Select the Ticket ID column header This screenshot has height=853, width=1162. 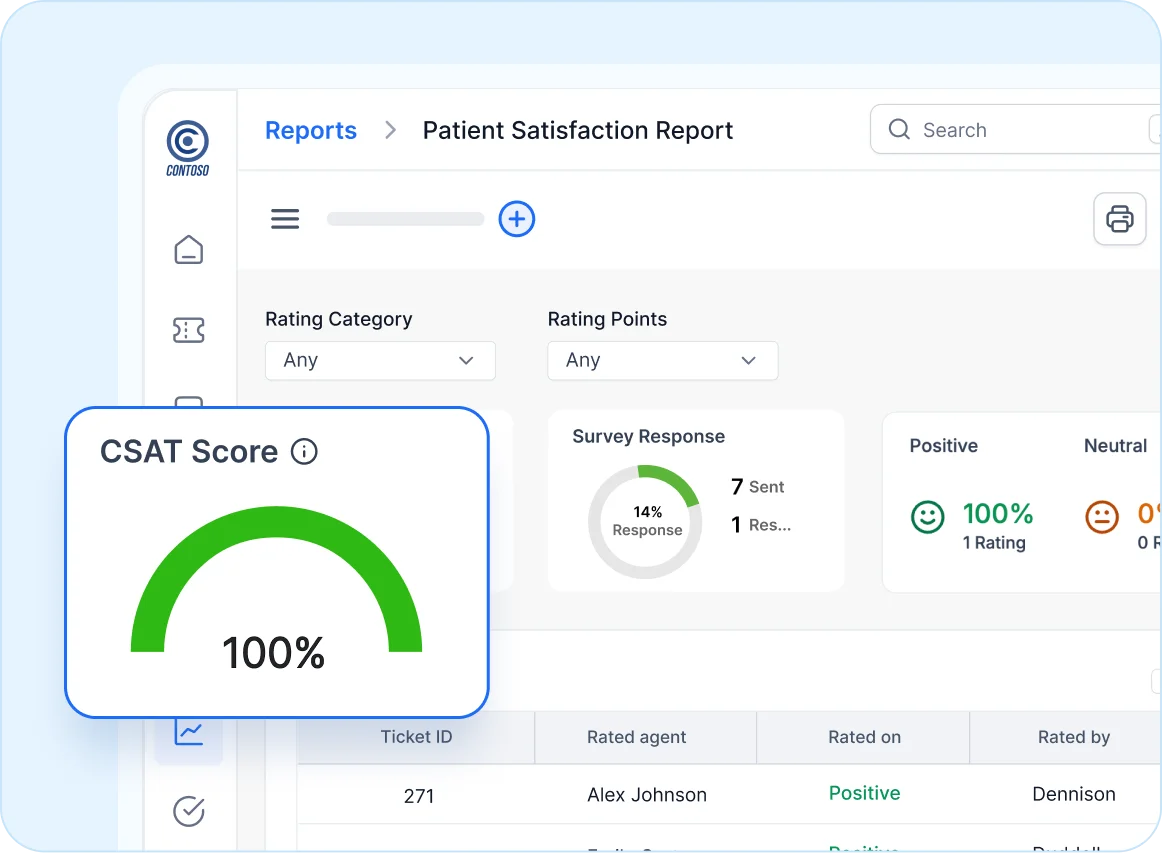[x=416, y=737]
